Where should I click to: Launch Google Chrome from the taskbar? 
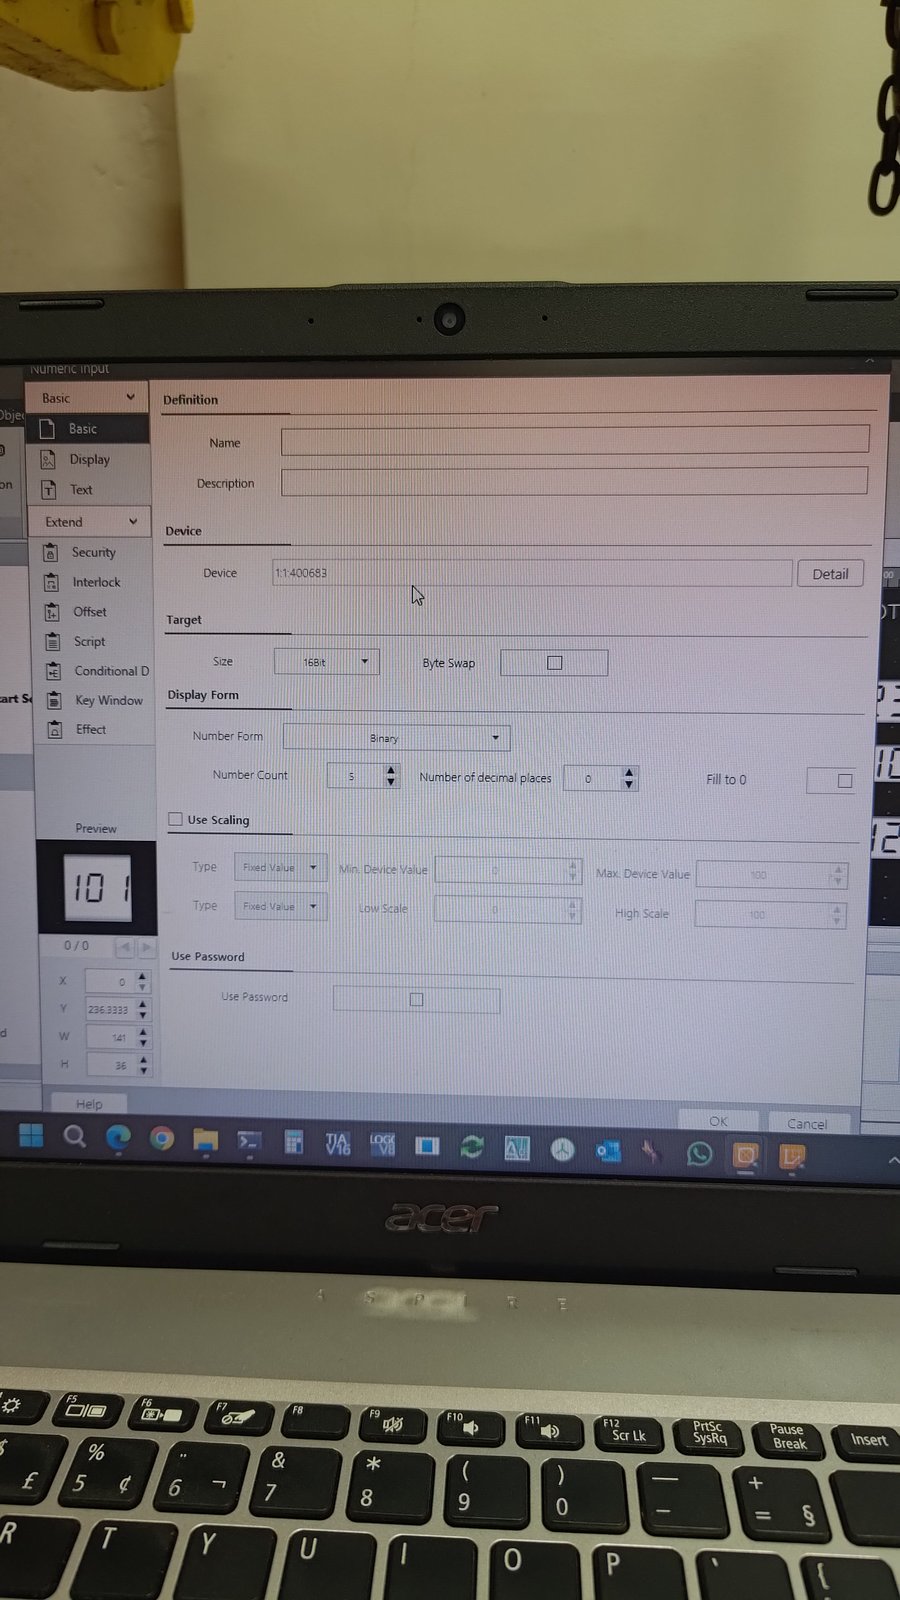click(162, 1139)
